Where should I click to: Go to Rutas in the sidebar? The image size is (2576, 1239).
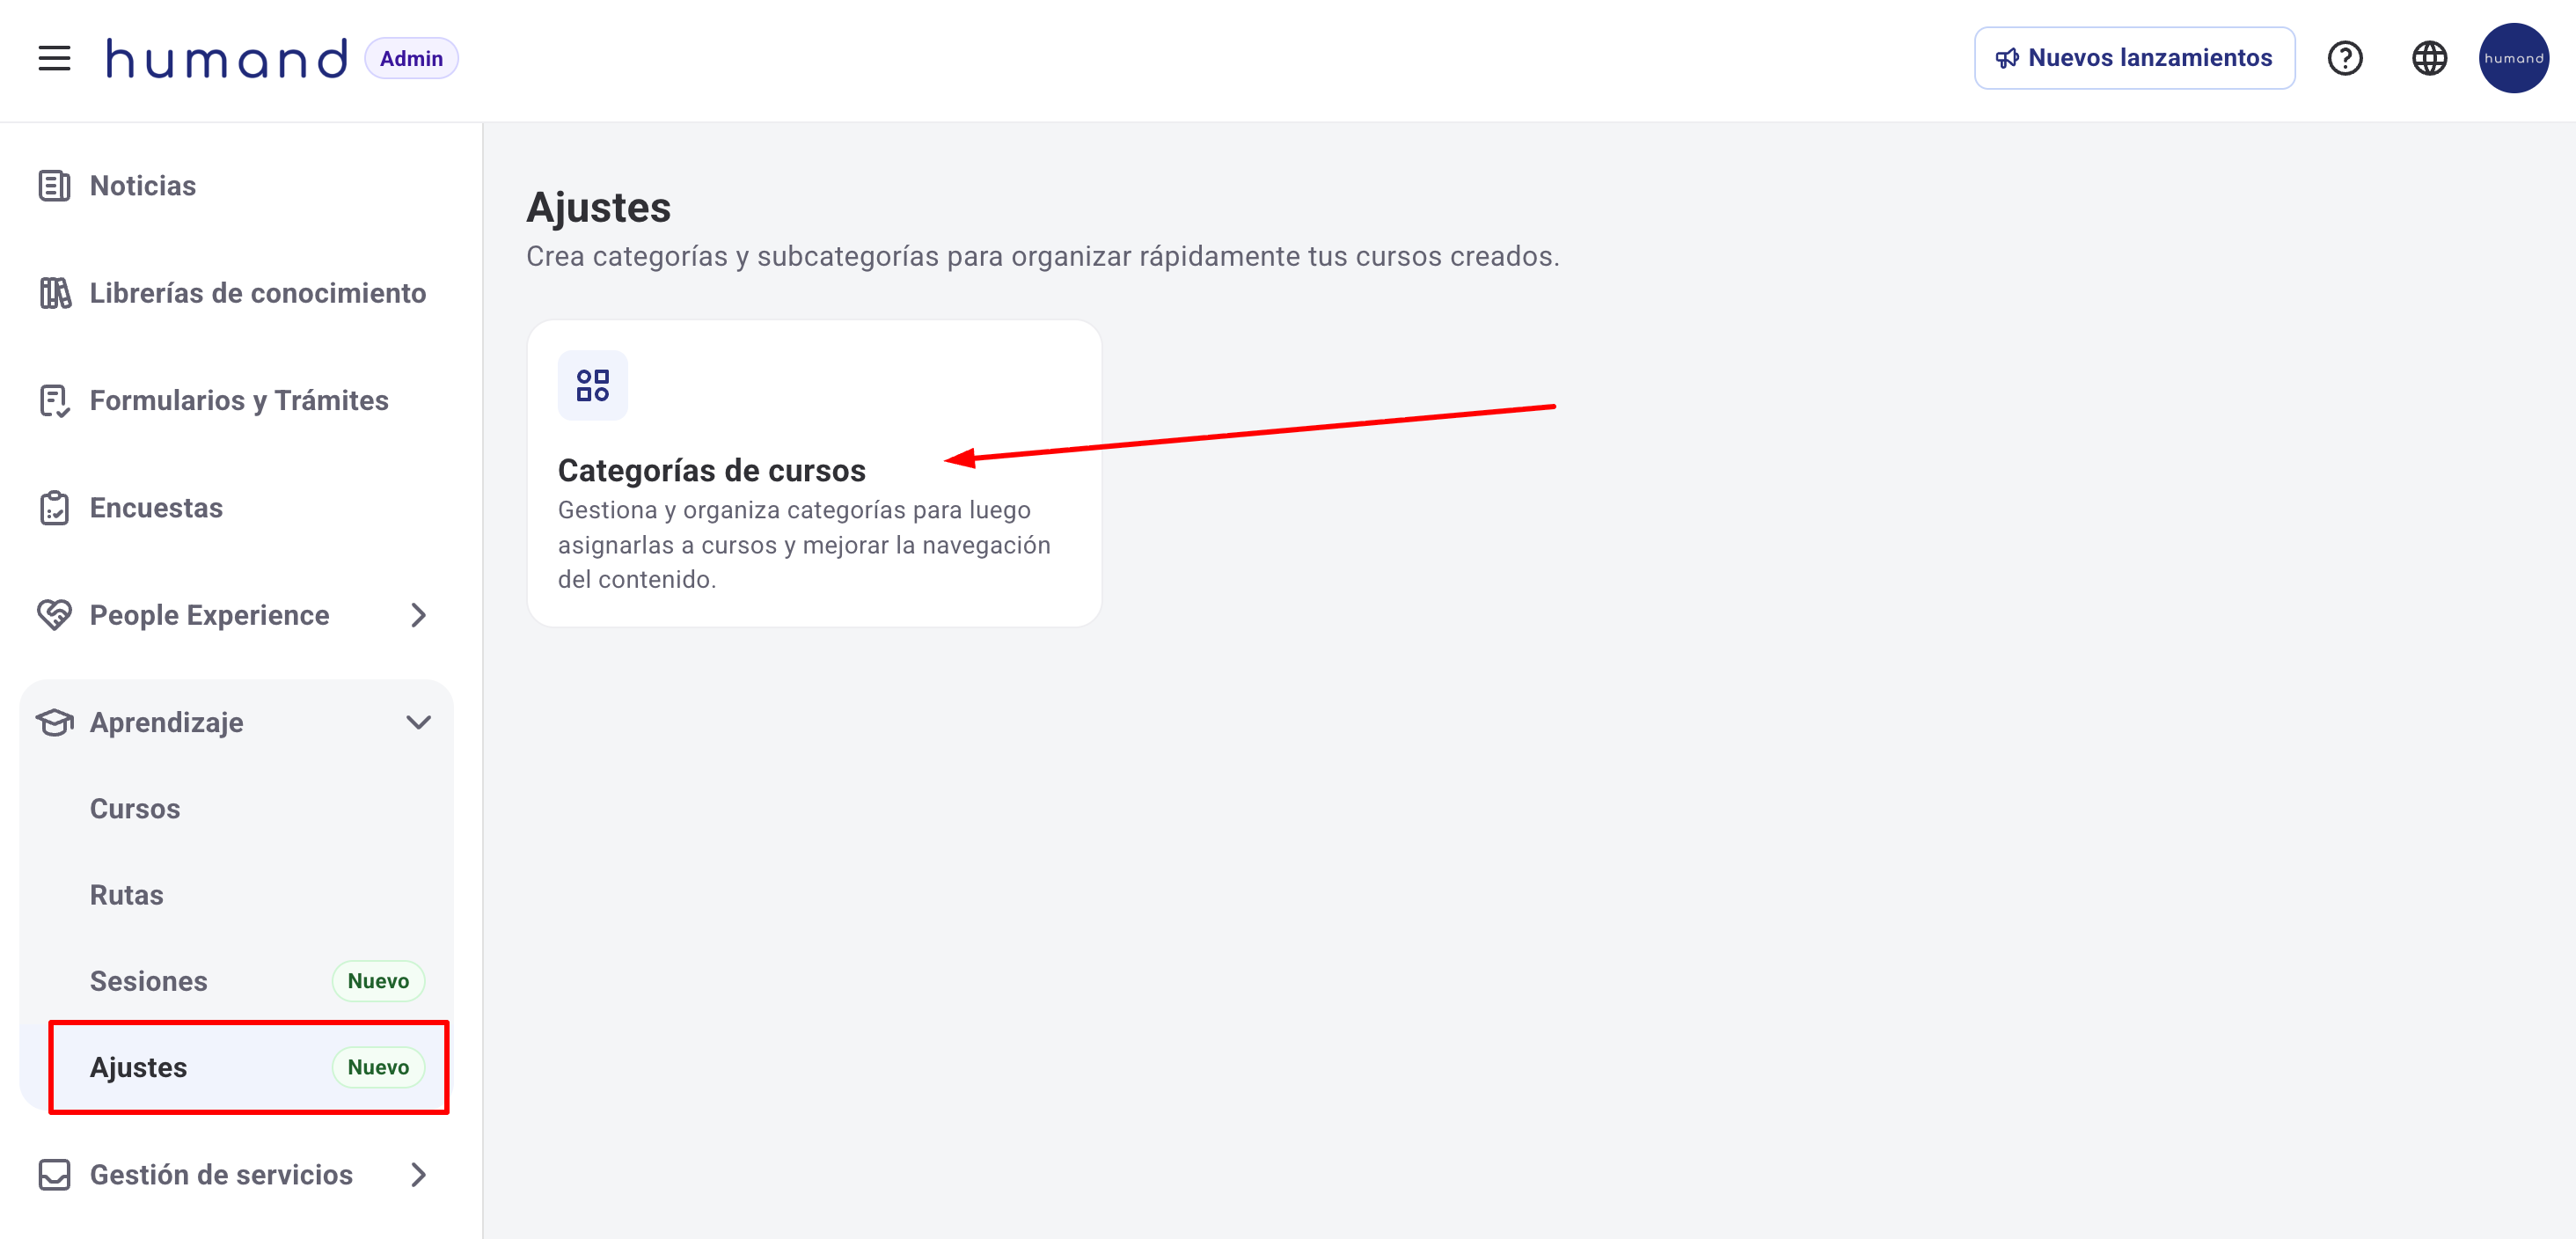click(127, 895)
